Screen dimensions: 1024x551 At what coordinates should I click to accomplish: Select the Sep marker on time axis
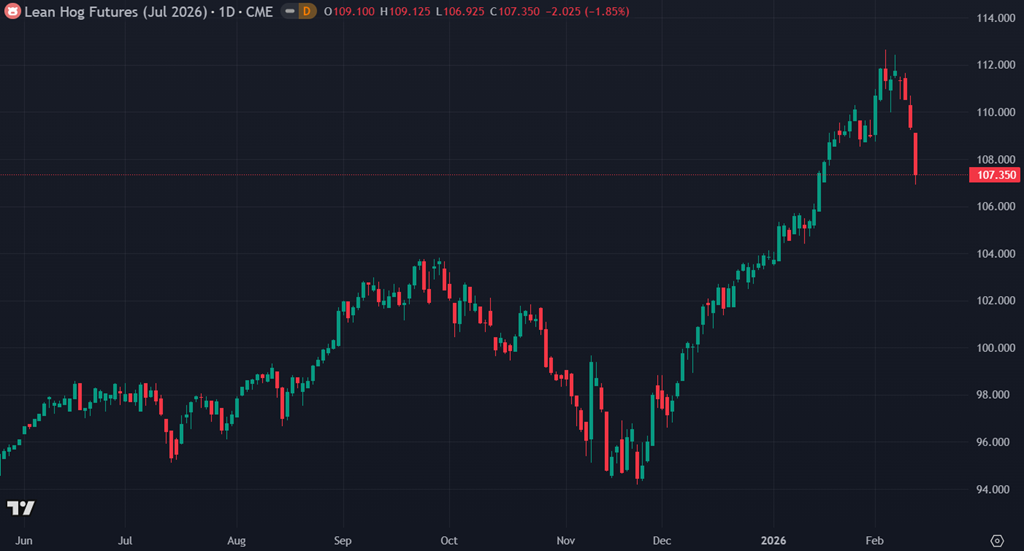click(343, 540)
